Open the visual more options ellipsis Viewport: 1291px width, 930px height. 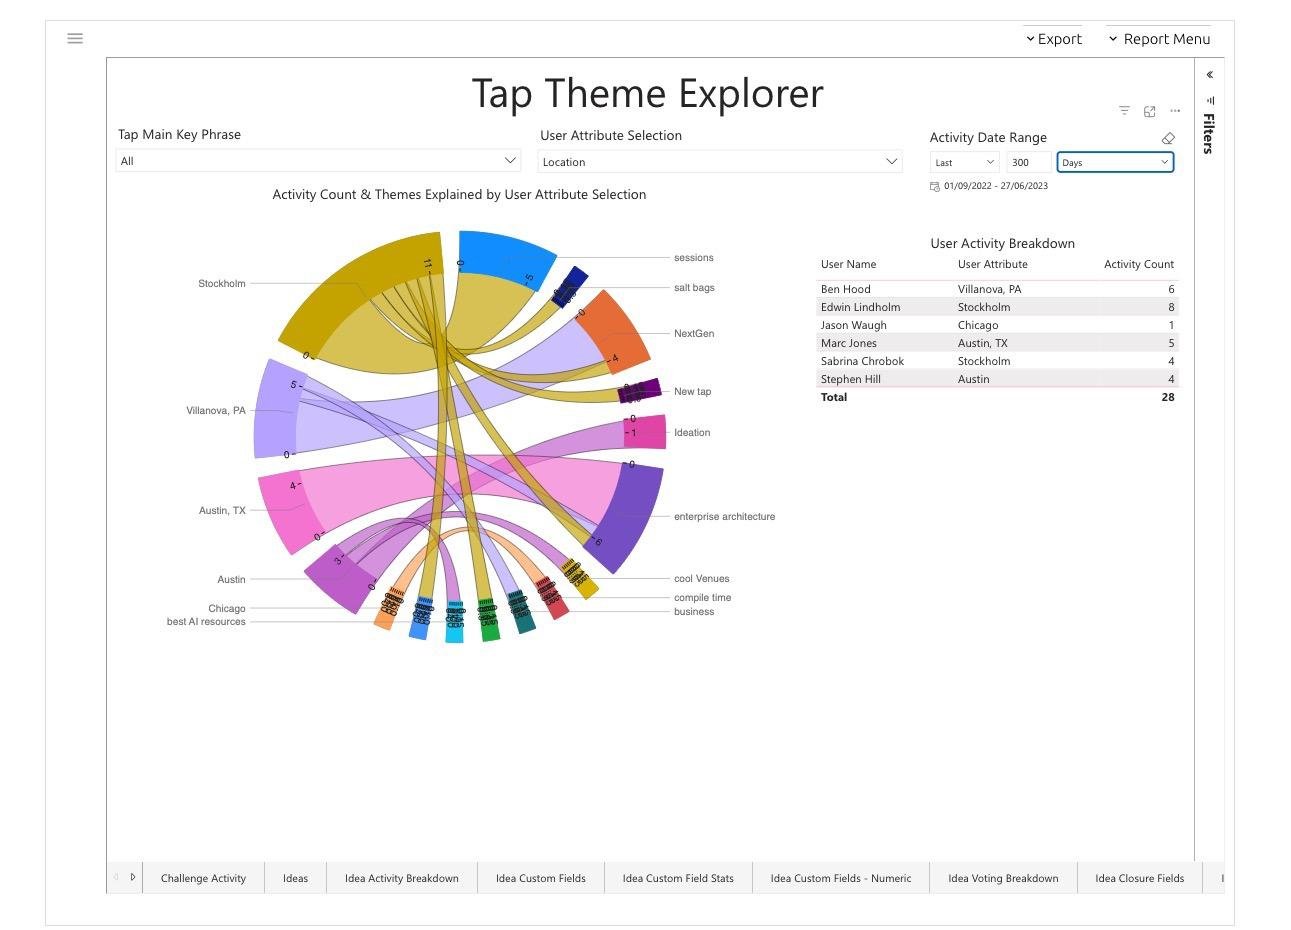[x=1175, y=111]
